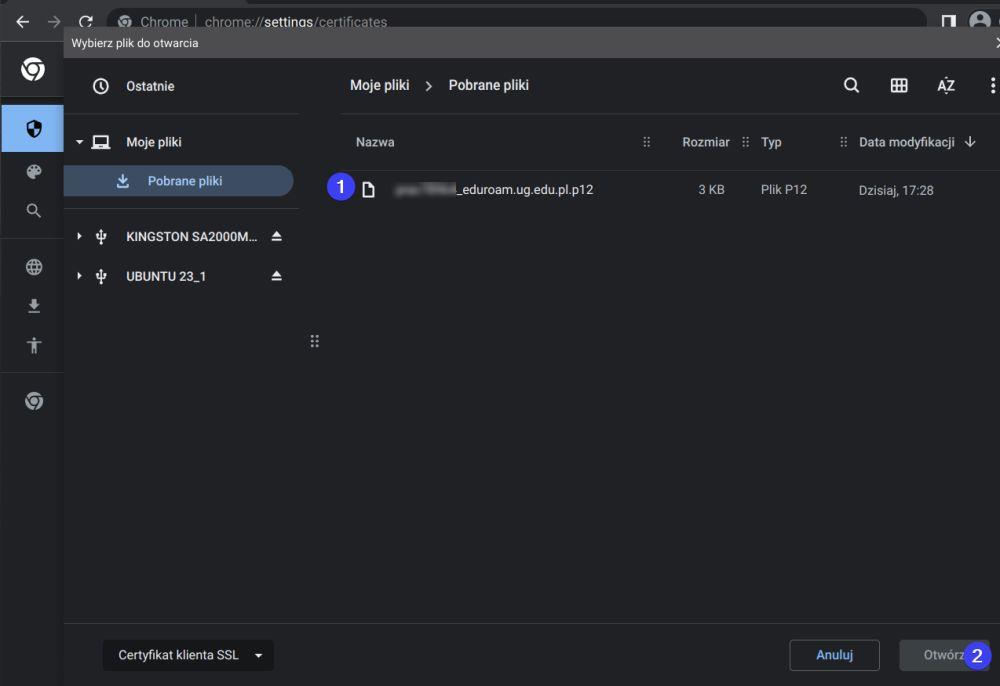Viewport: 1000px width, 686px height.
Task: Eject the KINGSTON SA2000M drive
Action: pyautogui.click(x=277, y=237)
